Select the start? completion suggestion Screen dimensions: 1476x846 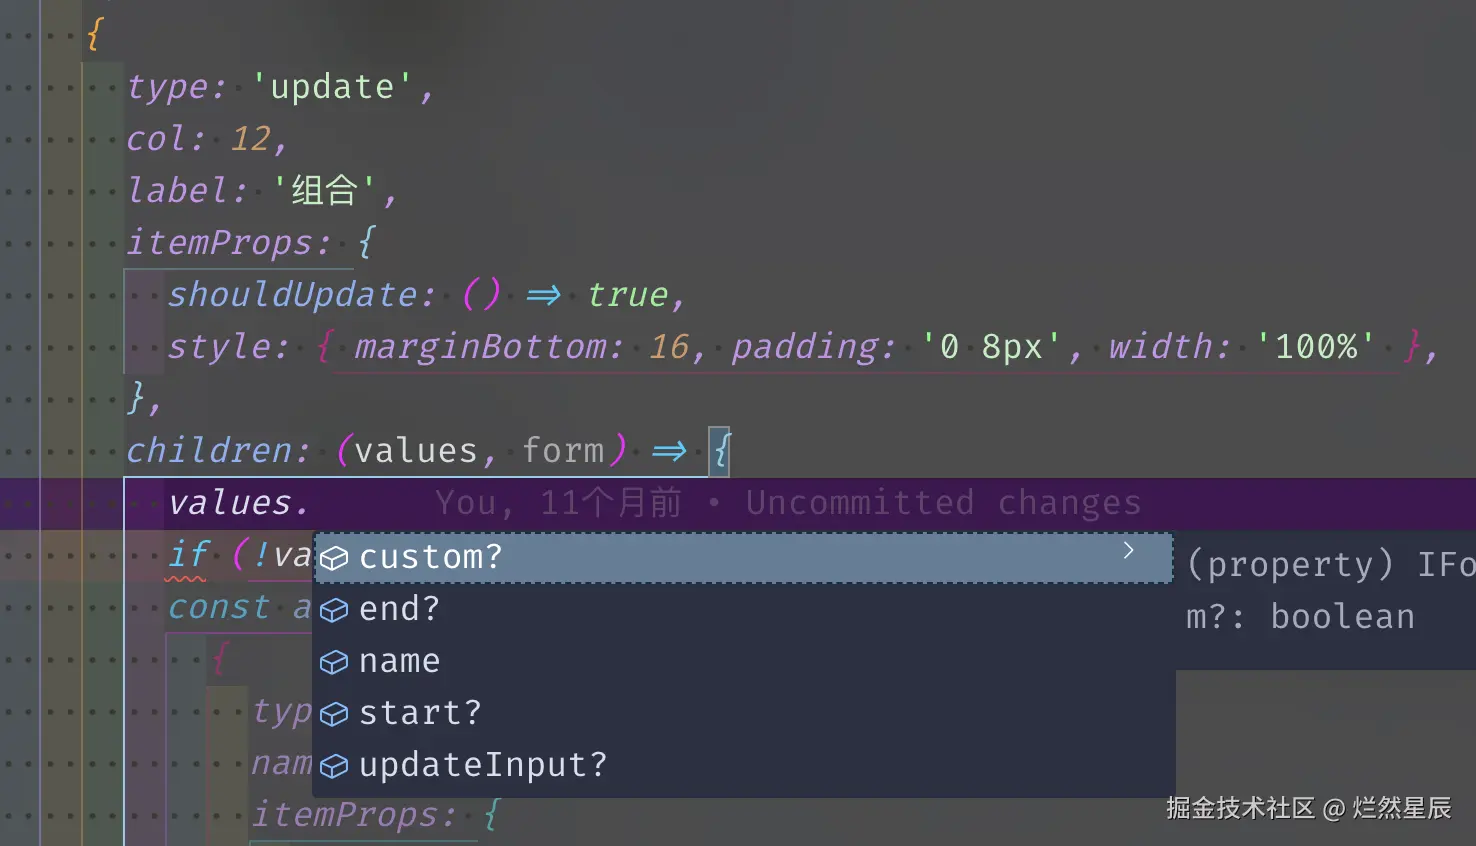[x=743, y=713]
